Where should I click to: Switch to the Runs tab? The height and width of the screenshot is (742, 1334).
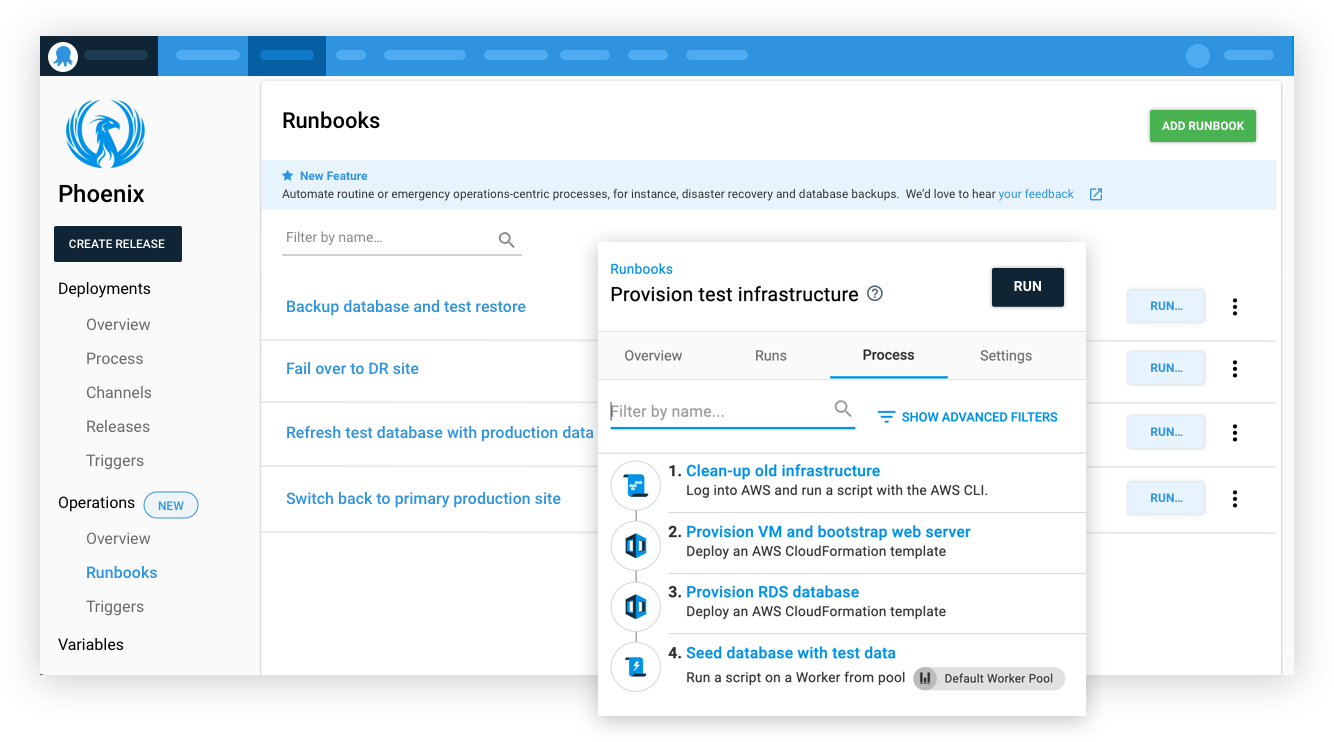[770, 355]
